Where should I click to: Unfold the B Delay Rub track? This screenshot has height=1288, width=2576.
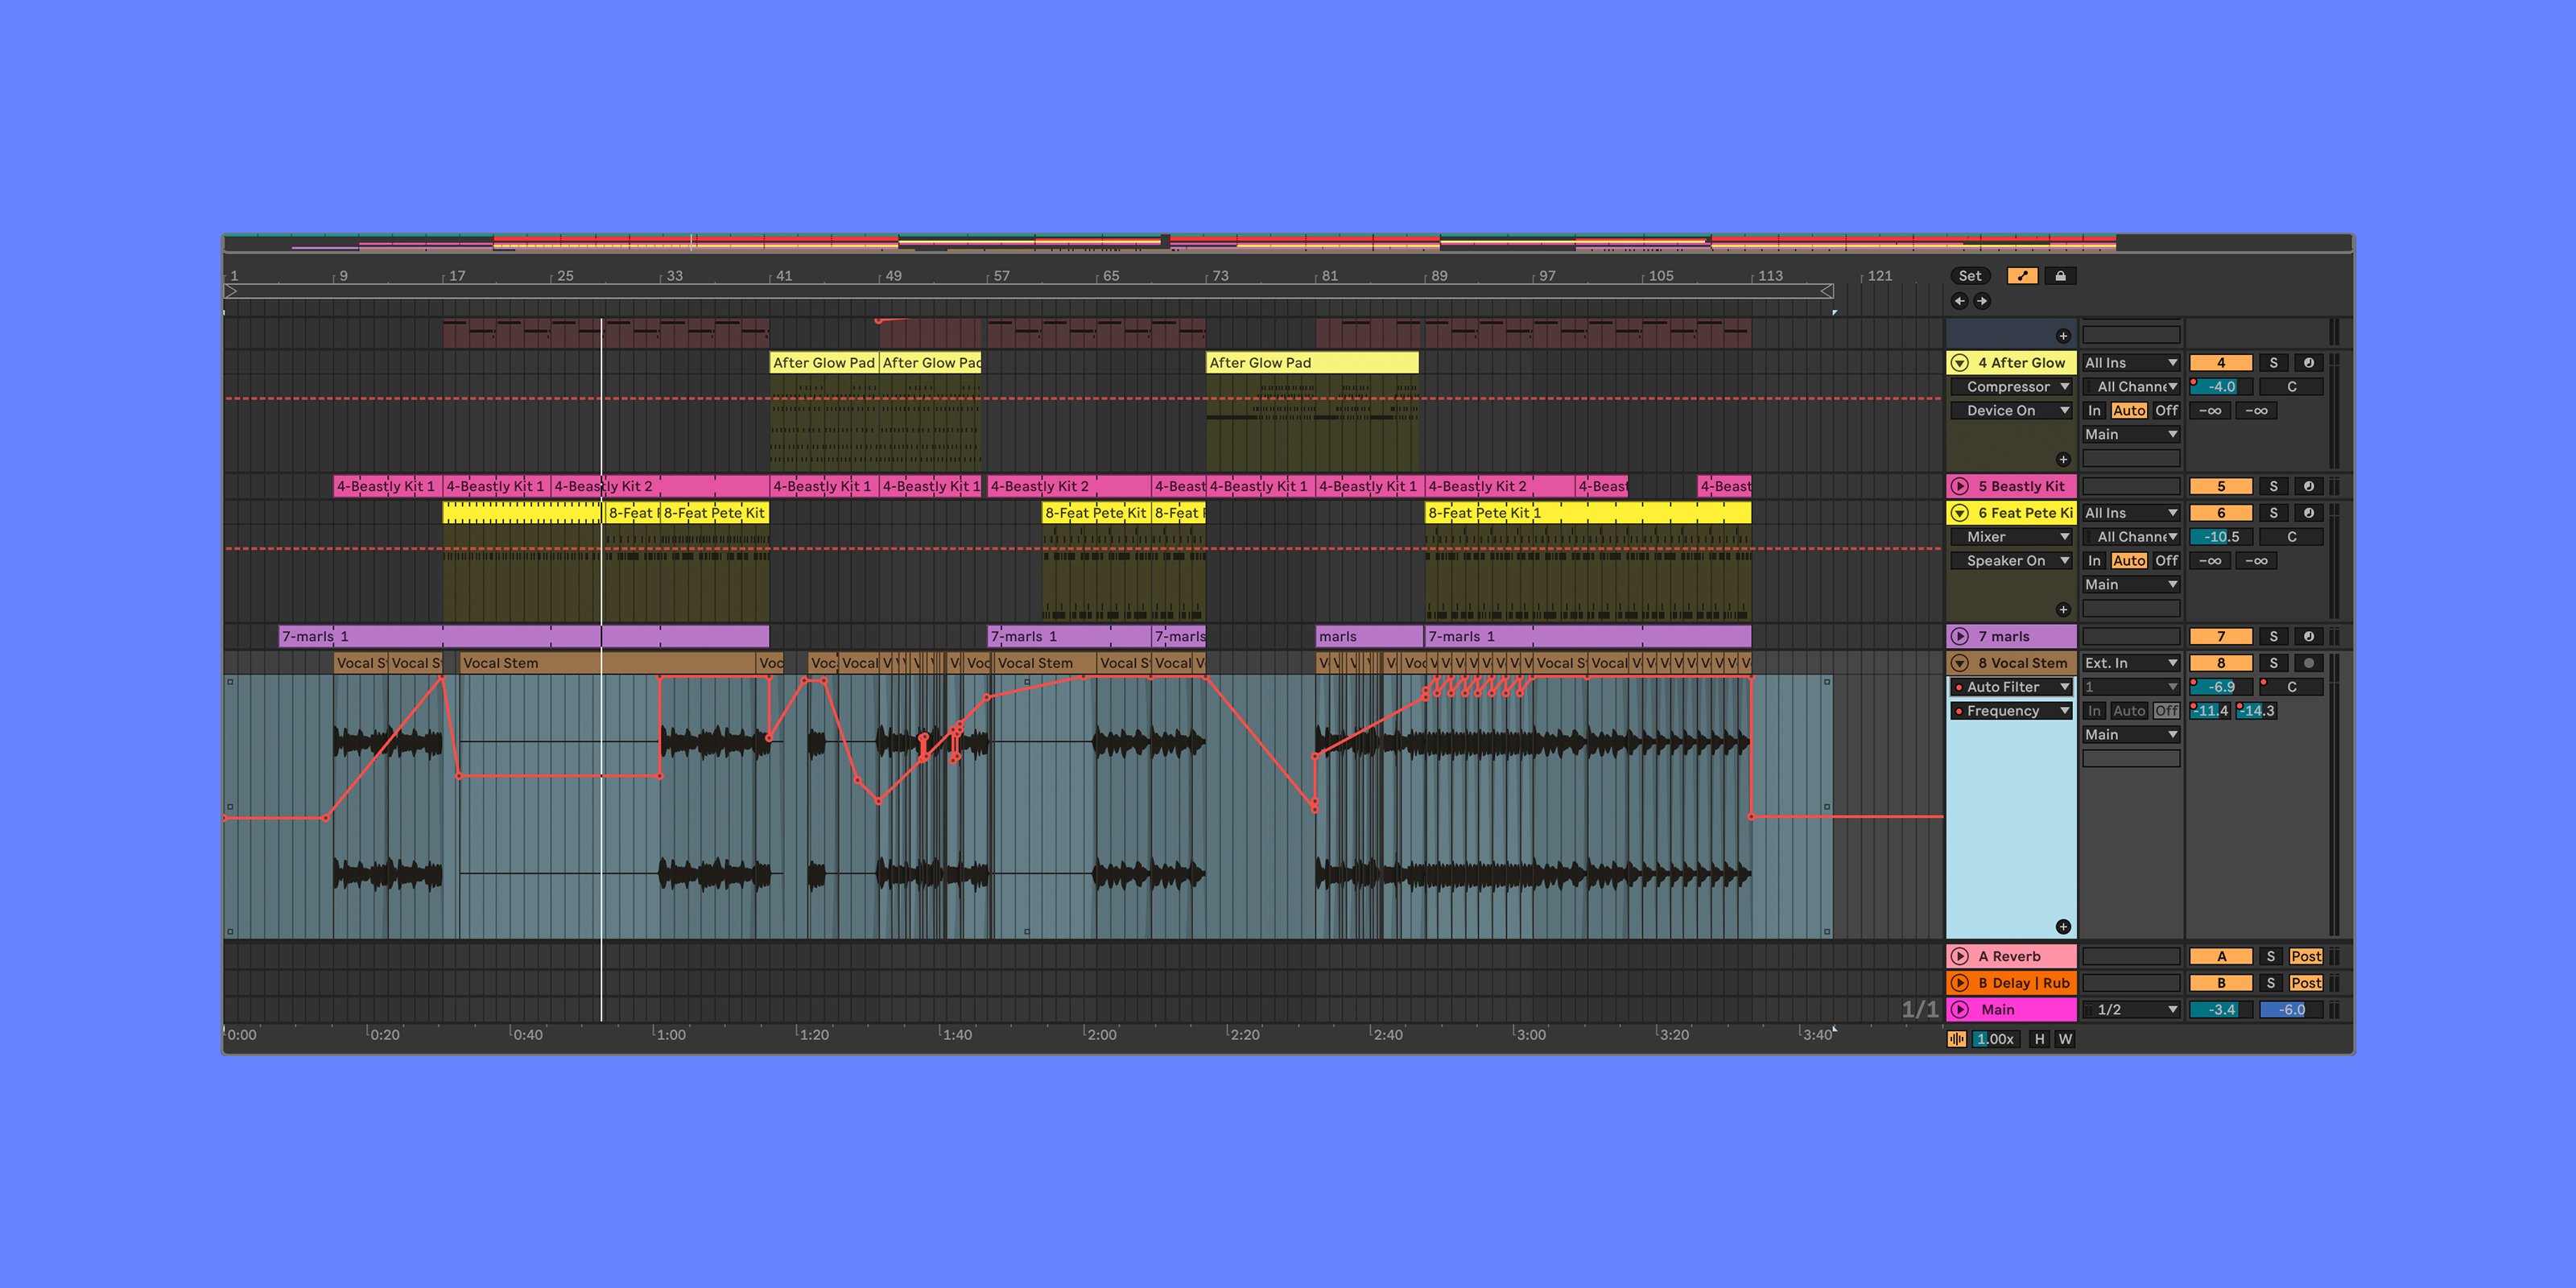click(1960, 983)
